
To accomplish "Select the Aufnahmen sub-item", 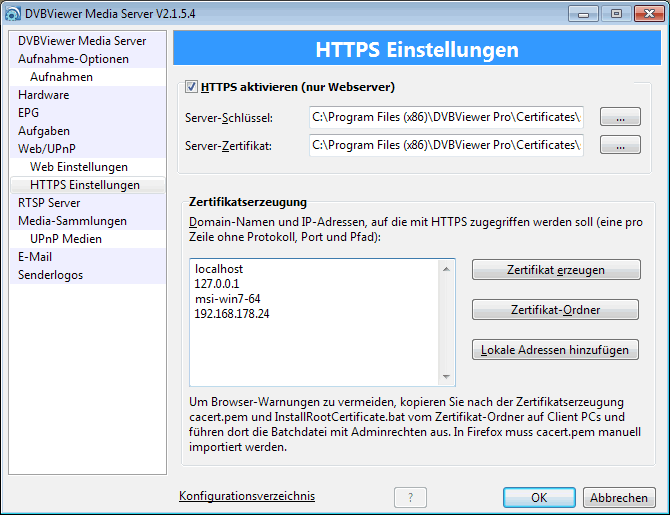I will point(88,77).
